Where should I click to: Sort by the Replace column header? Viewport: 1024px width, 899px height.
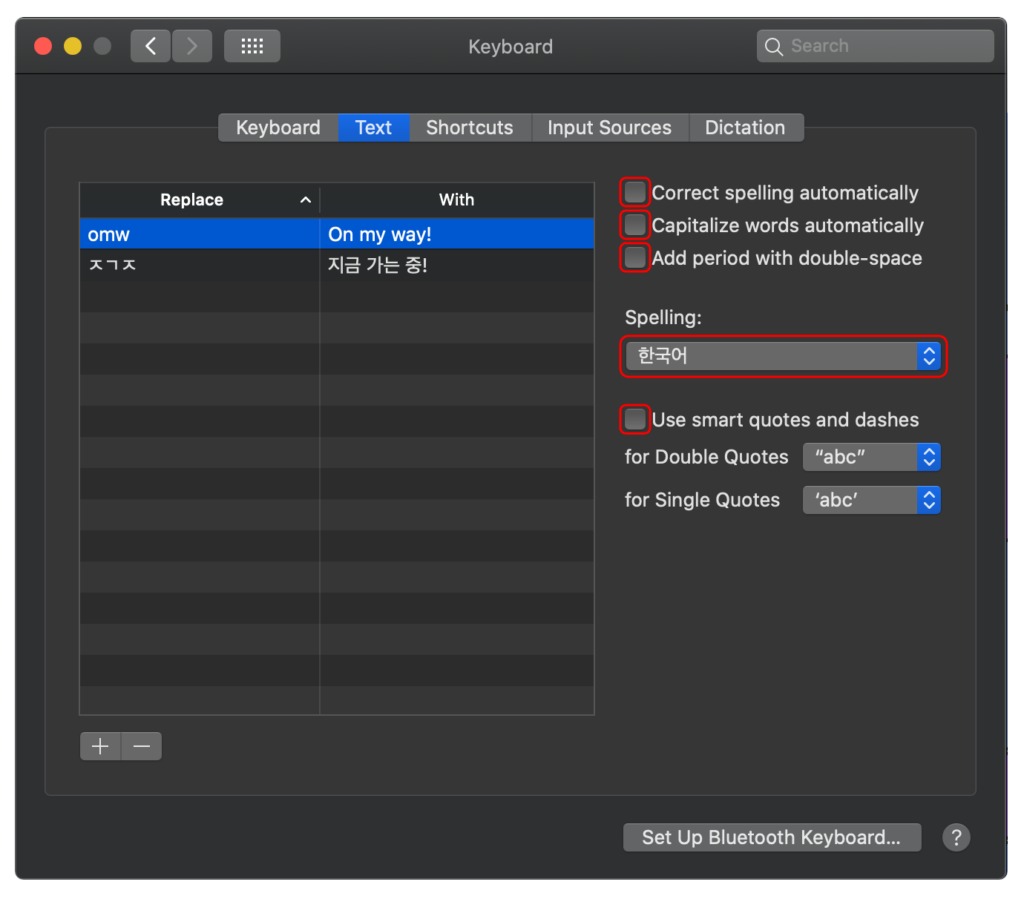tap(192, 200)
